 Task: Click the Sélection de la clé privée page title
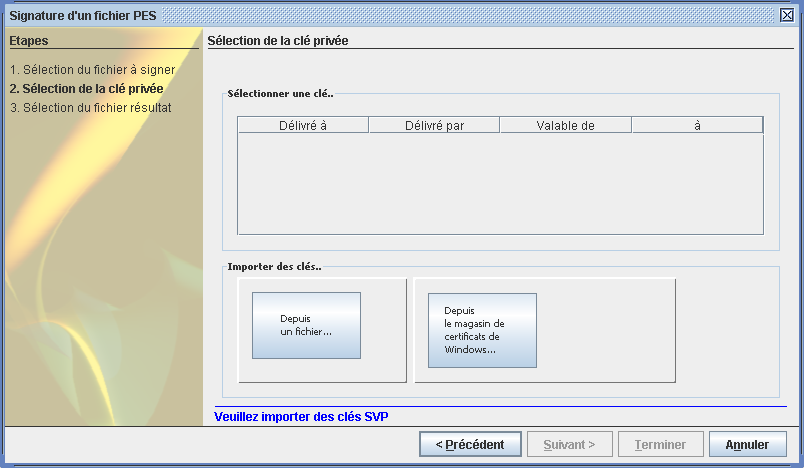click(x=277, y=41)
